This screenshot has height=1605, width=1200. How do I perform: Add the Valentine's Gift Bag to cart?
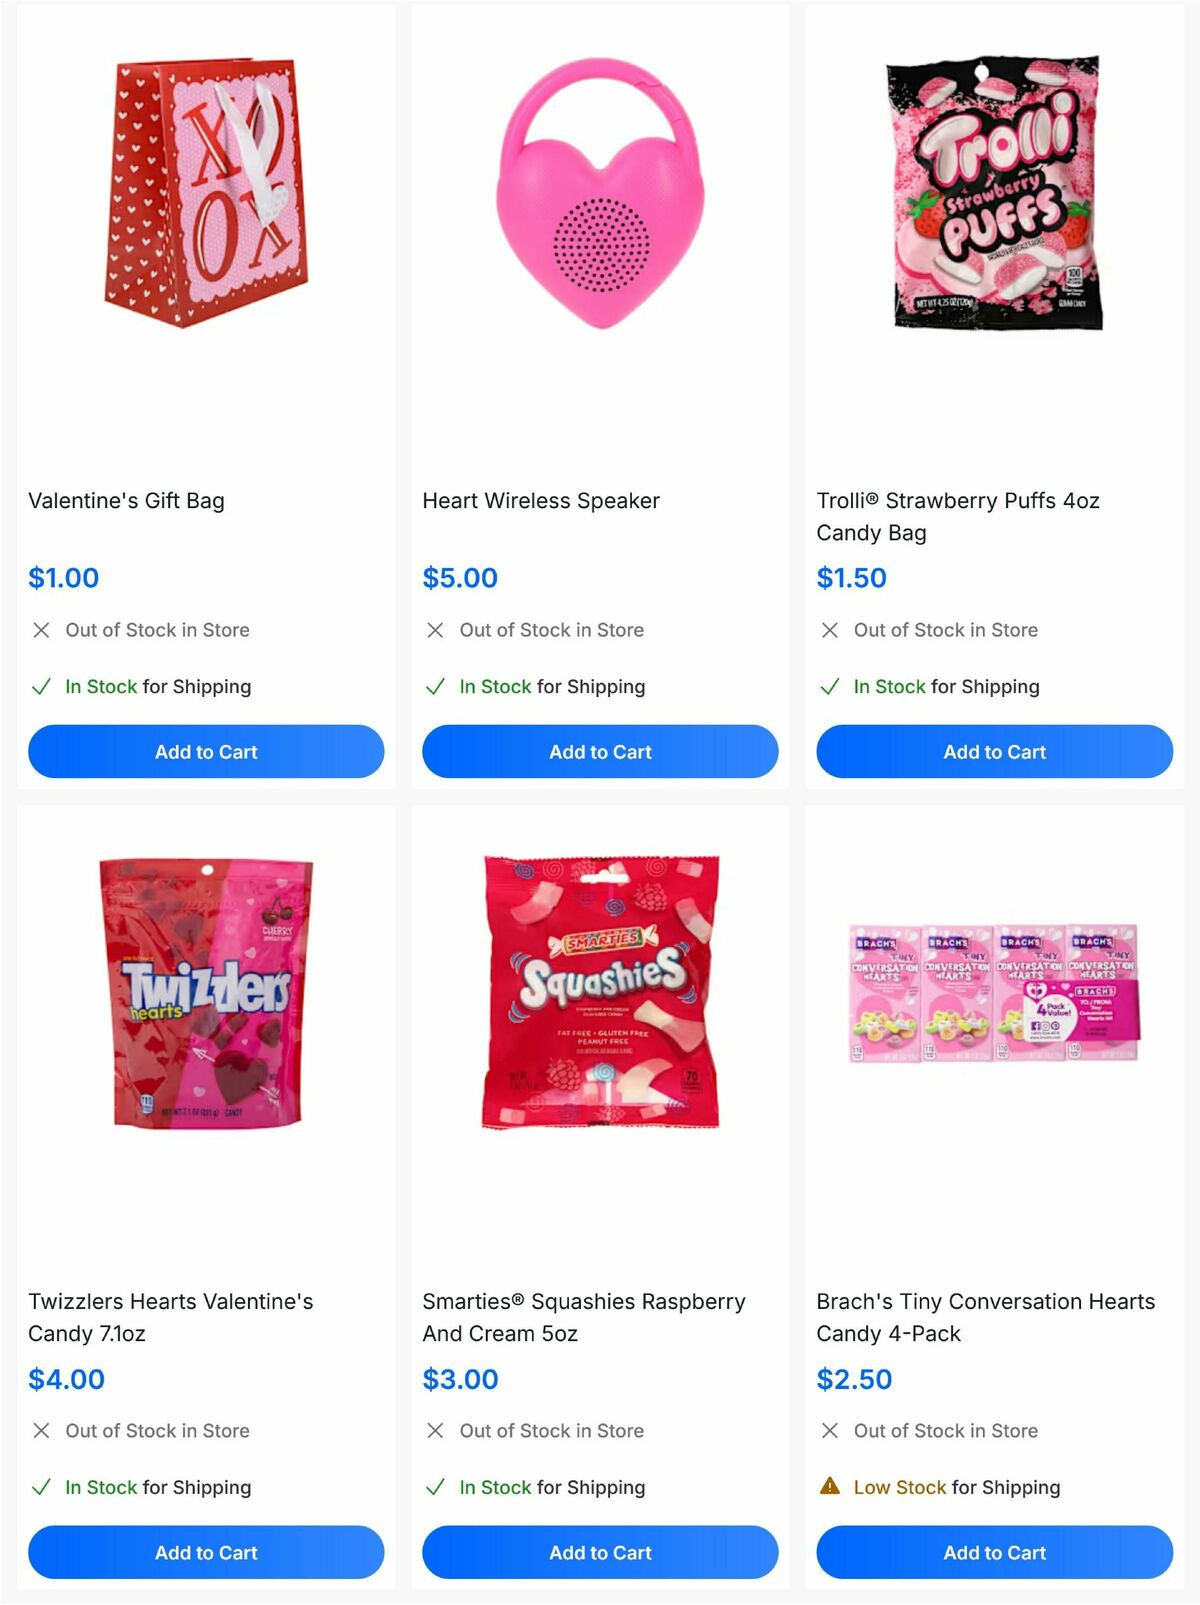click(x=205, y=751)
